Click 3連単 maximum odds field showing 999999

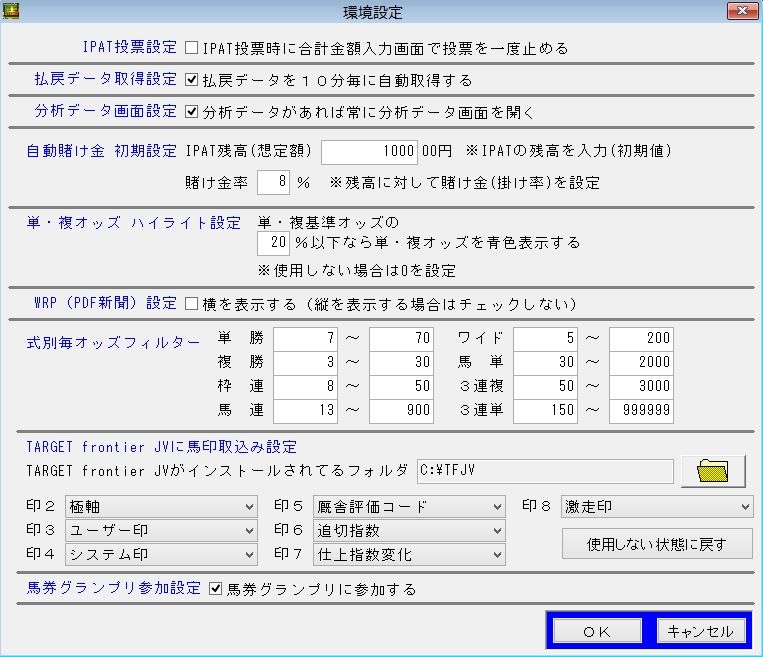[x=641, y=410]
